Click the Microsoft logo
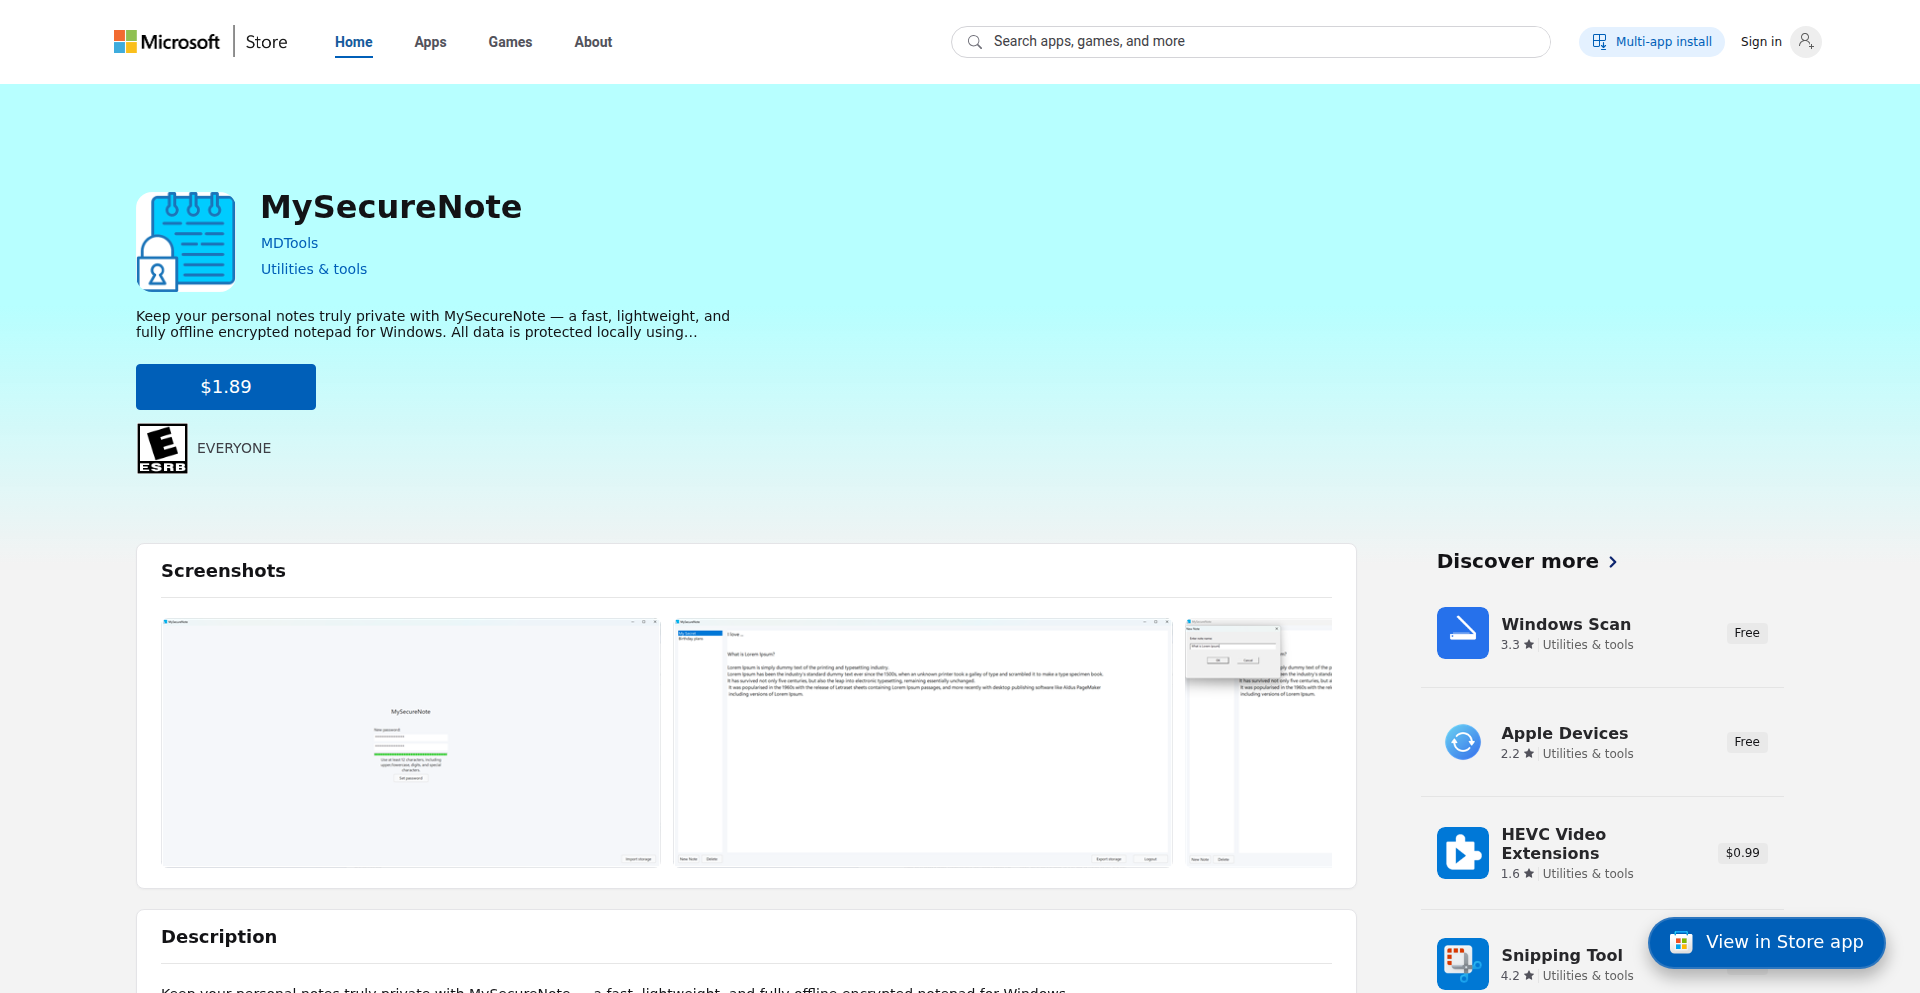 166,42
